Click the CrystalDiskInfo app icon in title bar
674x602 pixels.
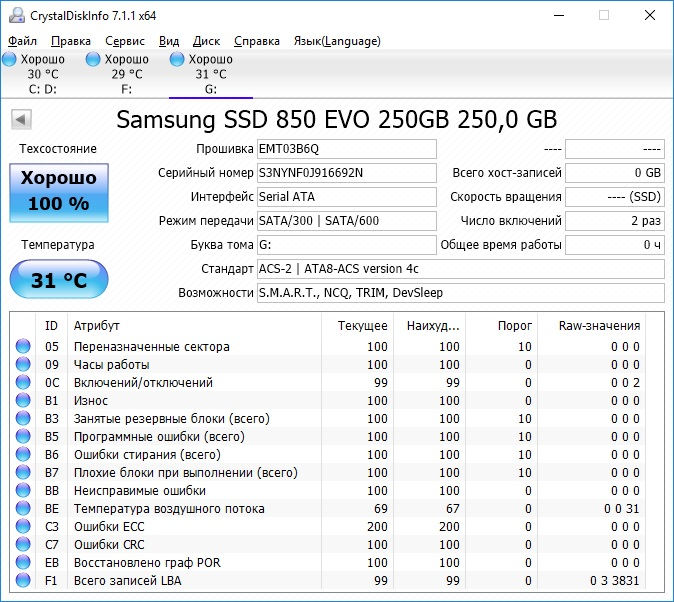pyautogui.click(x=17, y=15)
